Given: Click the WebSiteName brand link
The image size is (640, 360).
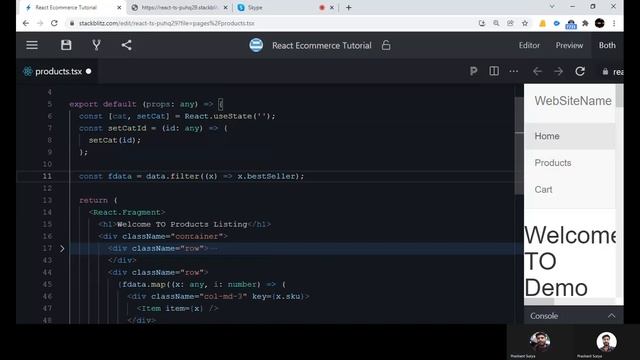Looking at the screenshot, I should coord(573,101).
